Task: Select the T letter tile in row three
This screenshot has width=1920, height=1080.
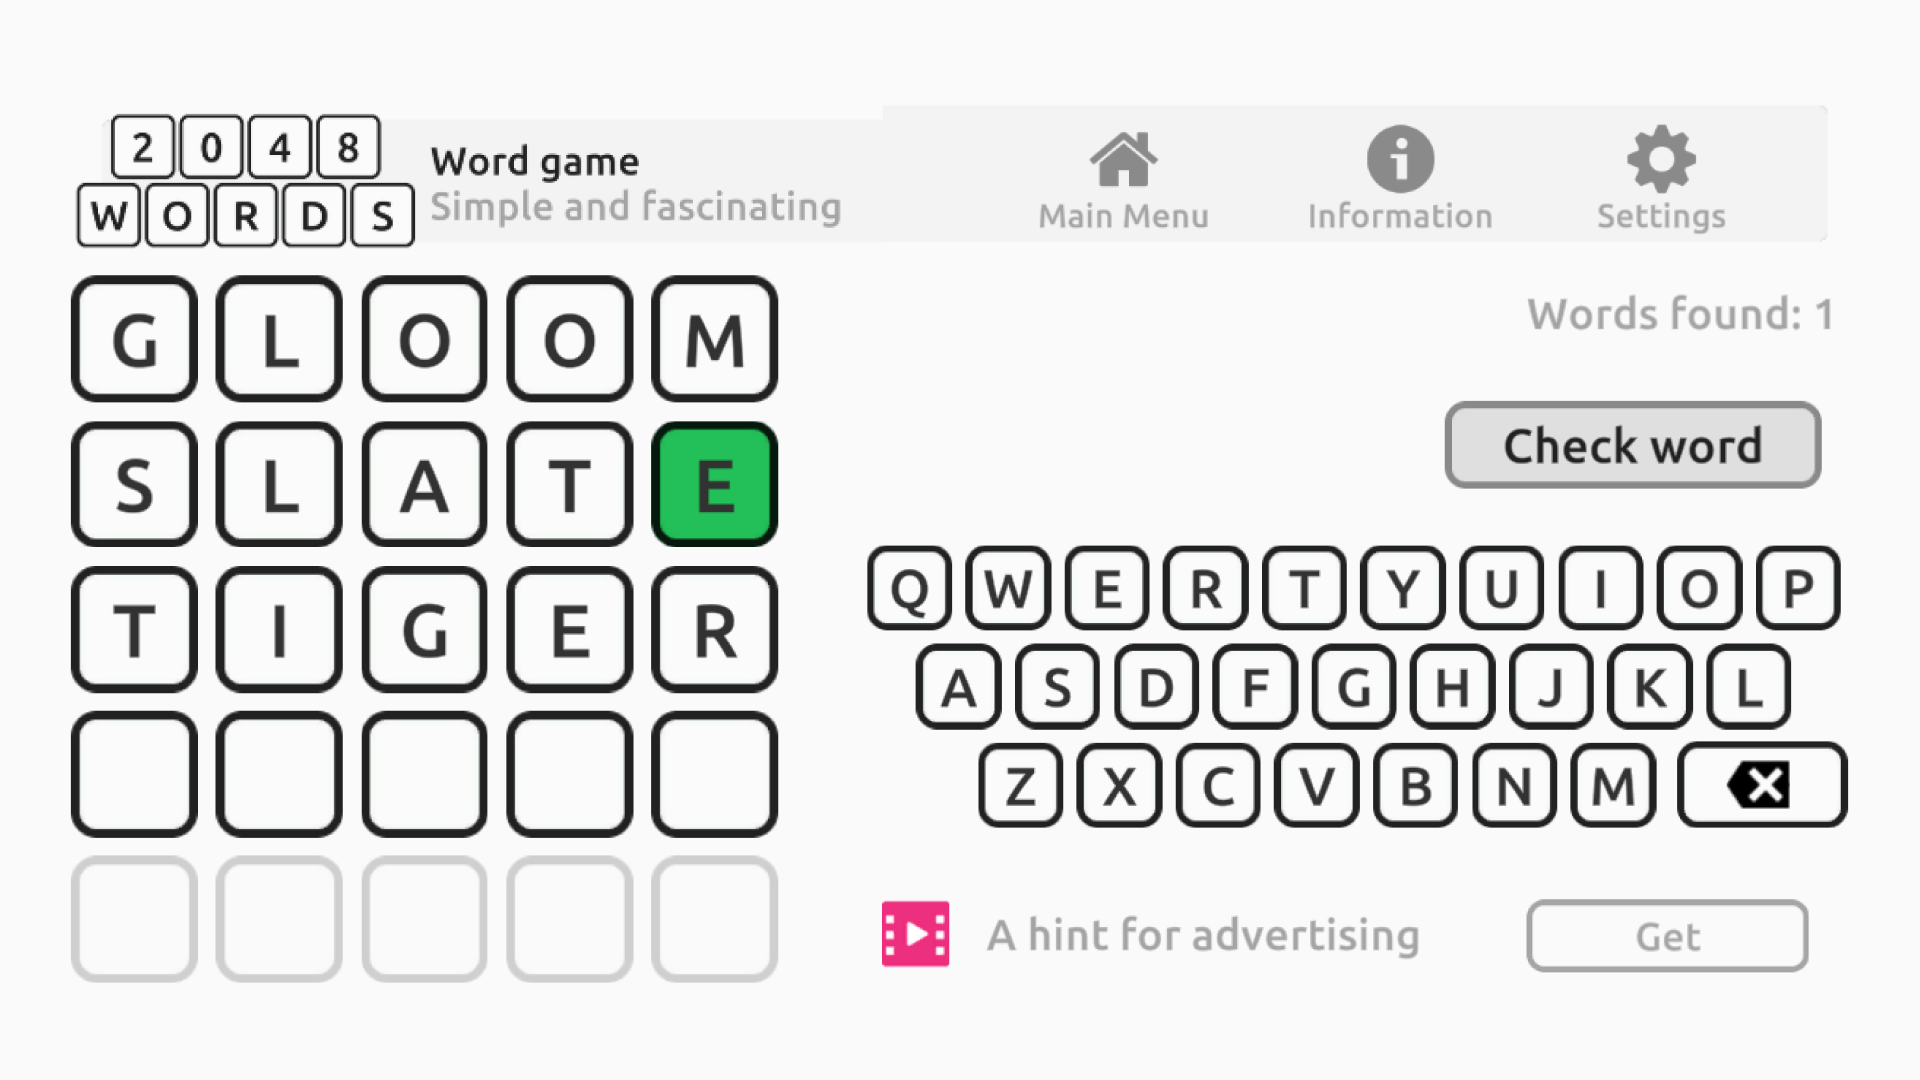Action: [133, 628]
